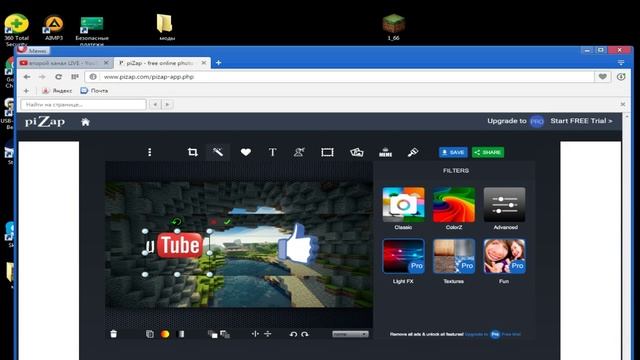Launch AIMP3 from the desktop
The width and height of the screenshot is (640, 360).
(54, 28)
